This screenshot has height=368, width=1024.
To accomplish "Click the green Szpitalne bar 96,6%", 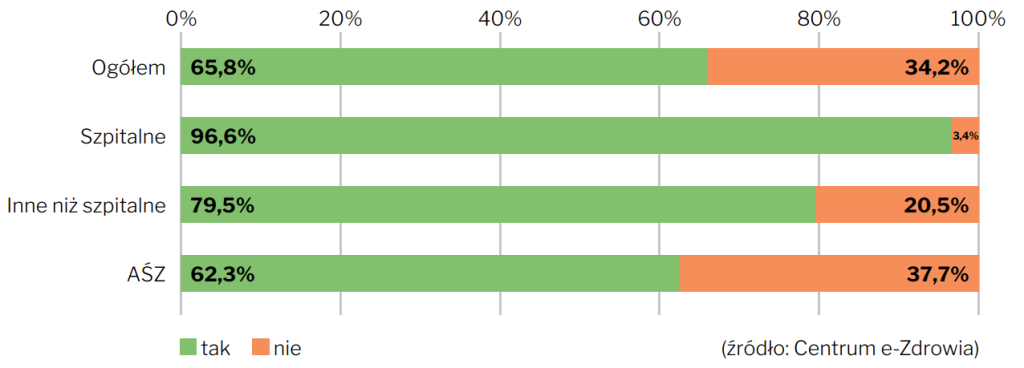I will pyautogui.click(x=566, y=136).
